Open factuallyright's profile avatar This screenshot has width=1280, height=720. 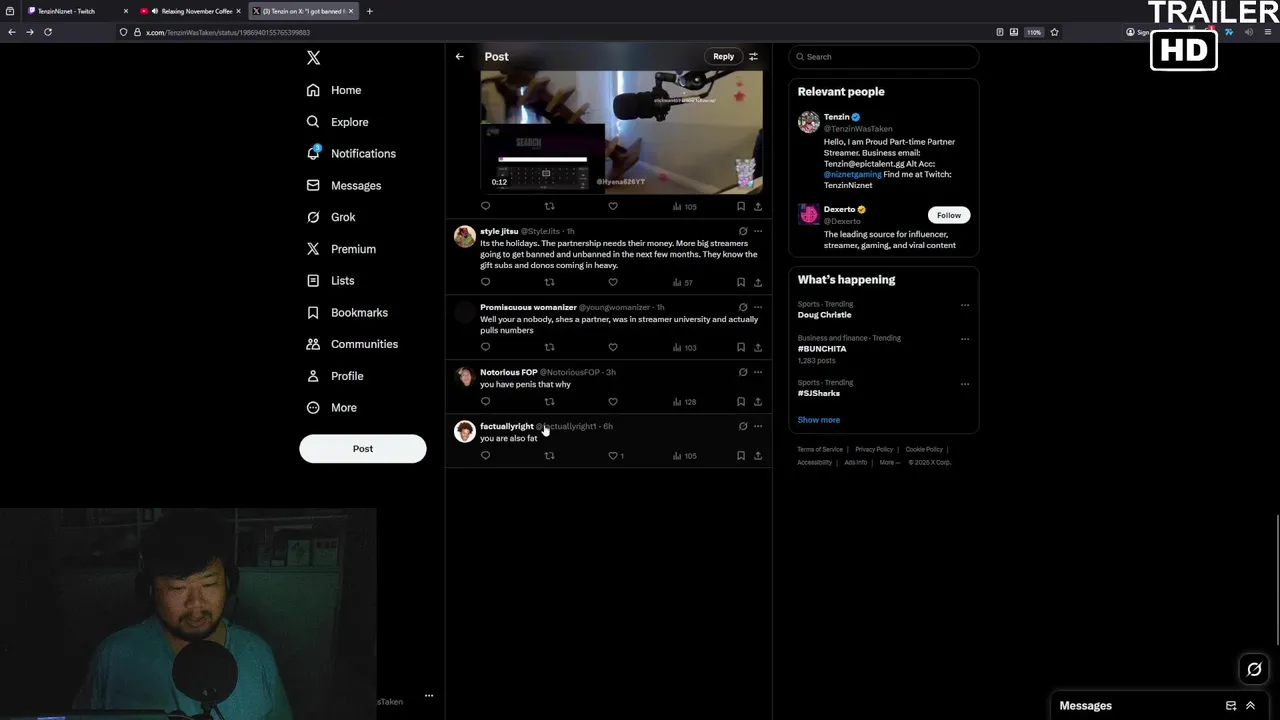pos(465,431)
